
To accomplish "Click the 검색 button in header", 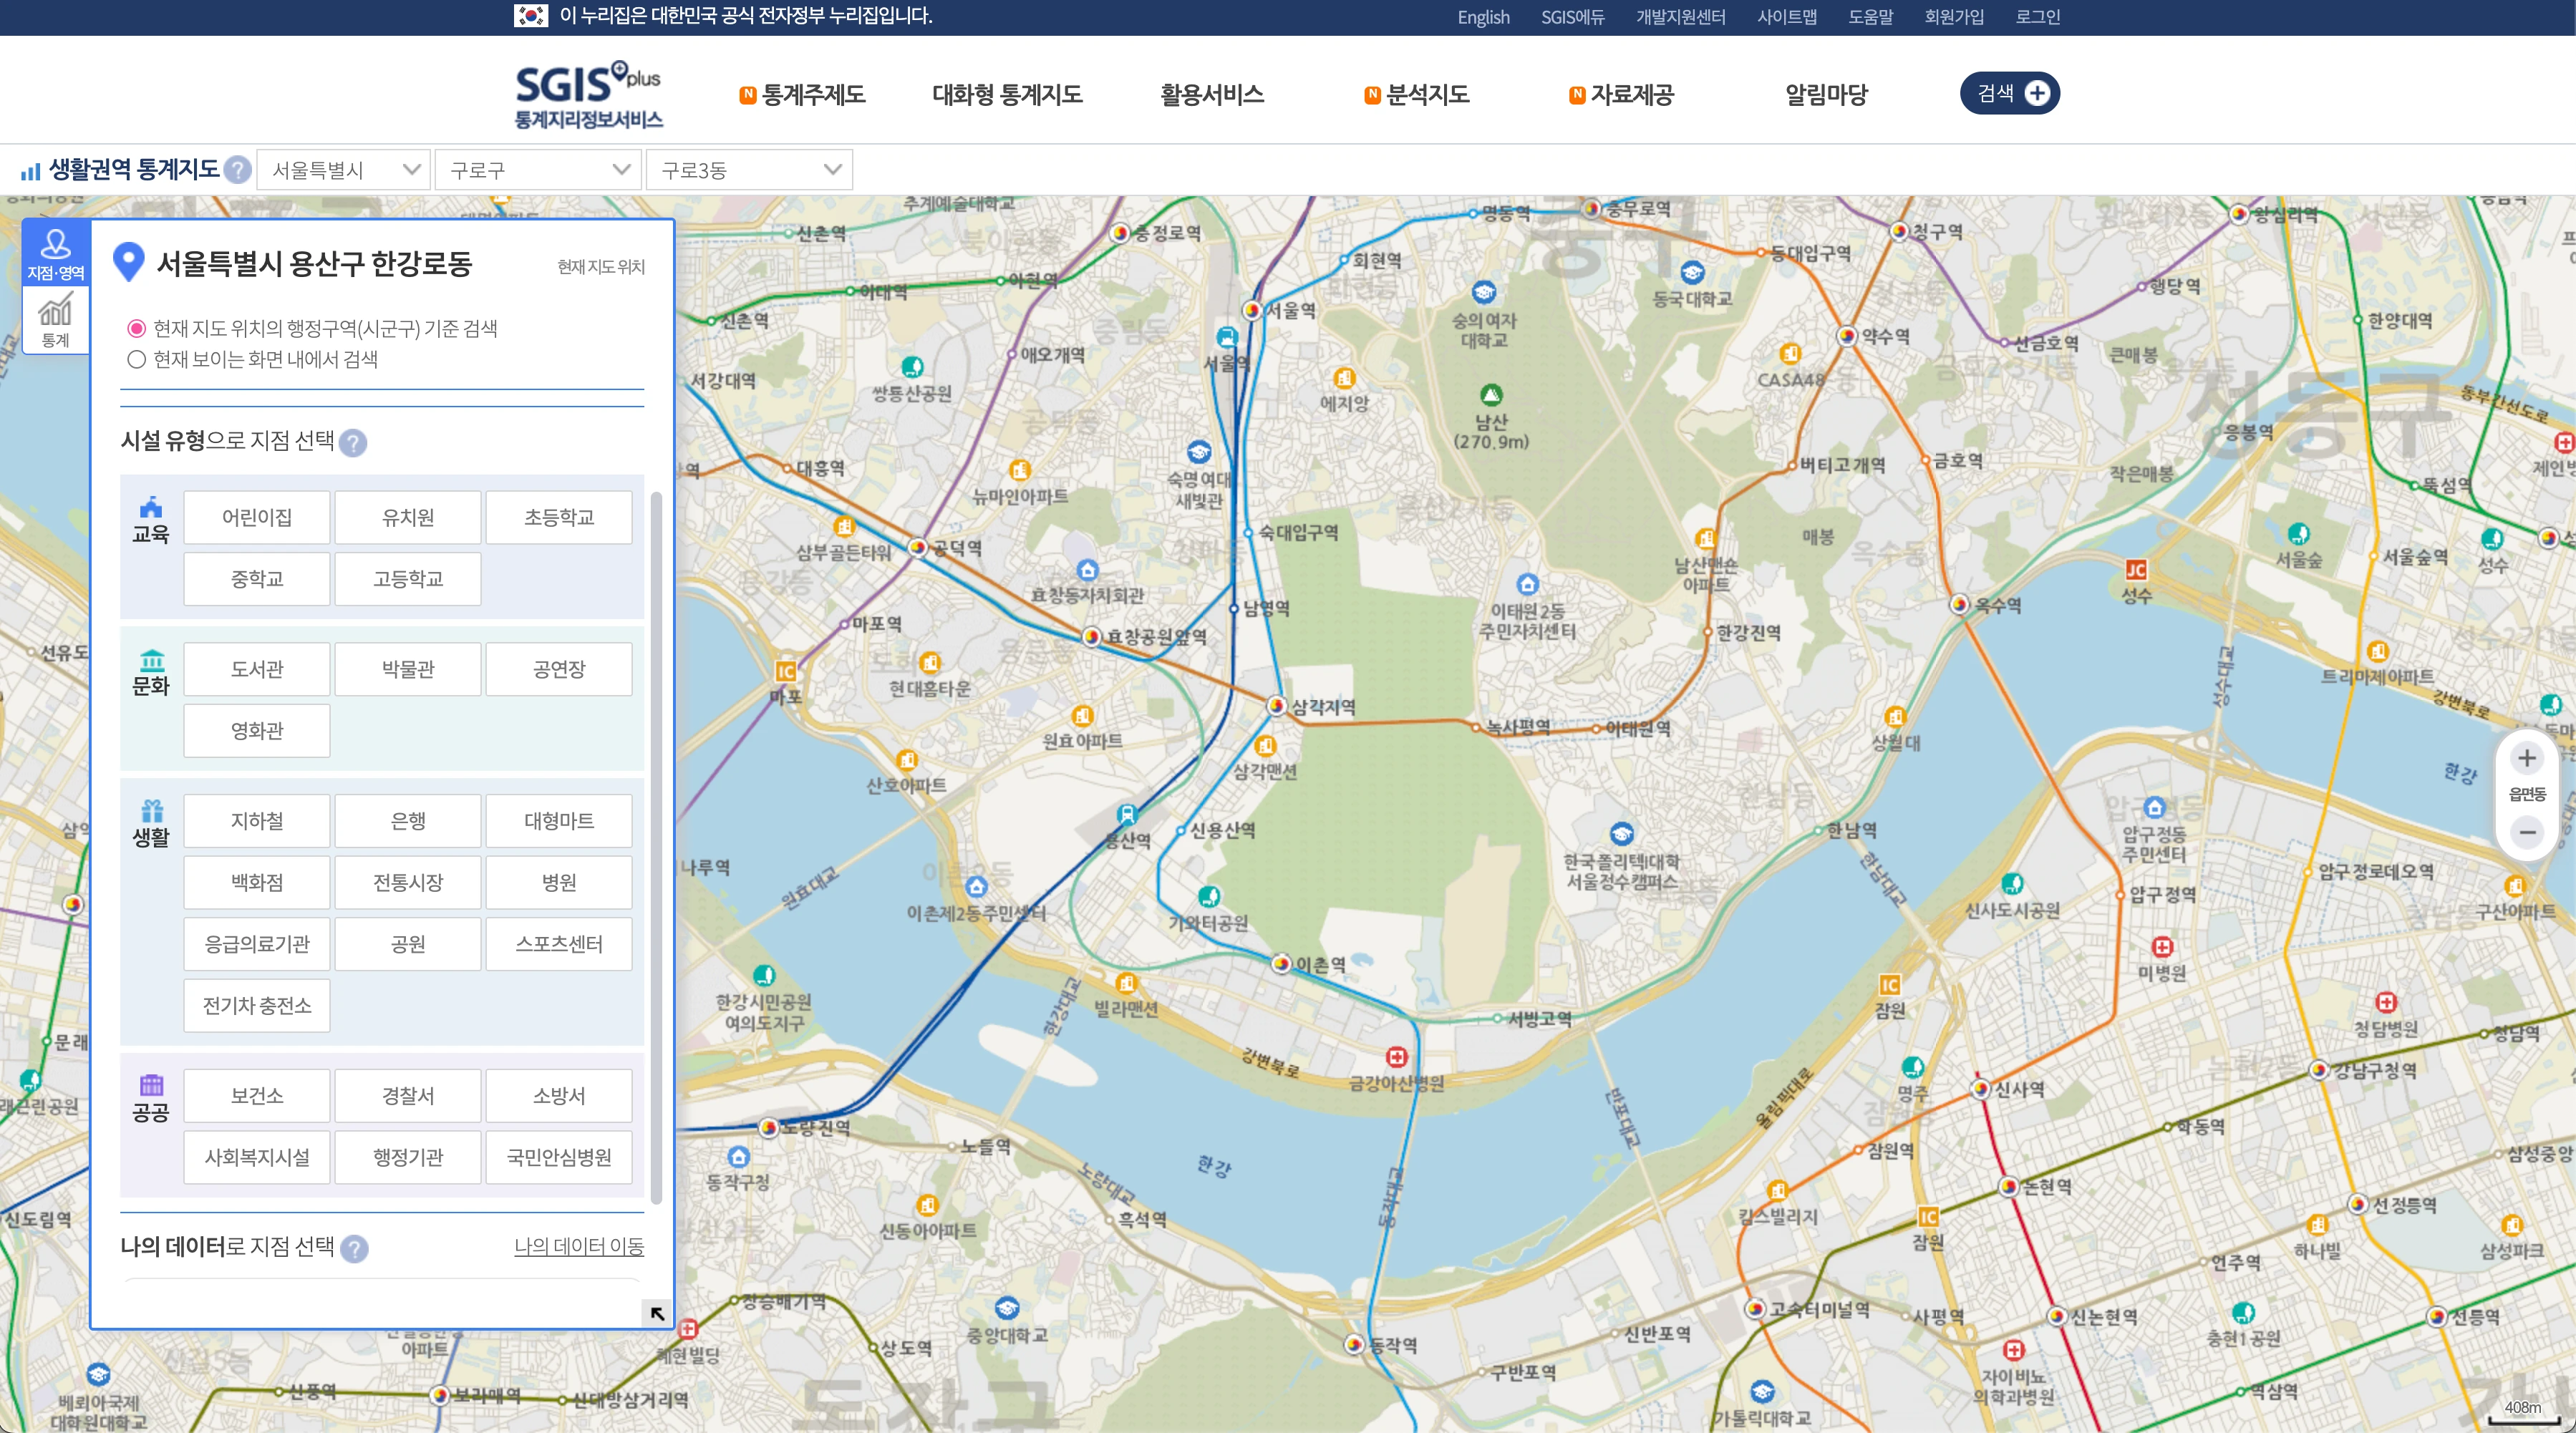I will 2008,93.
